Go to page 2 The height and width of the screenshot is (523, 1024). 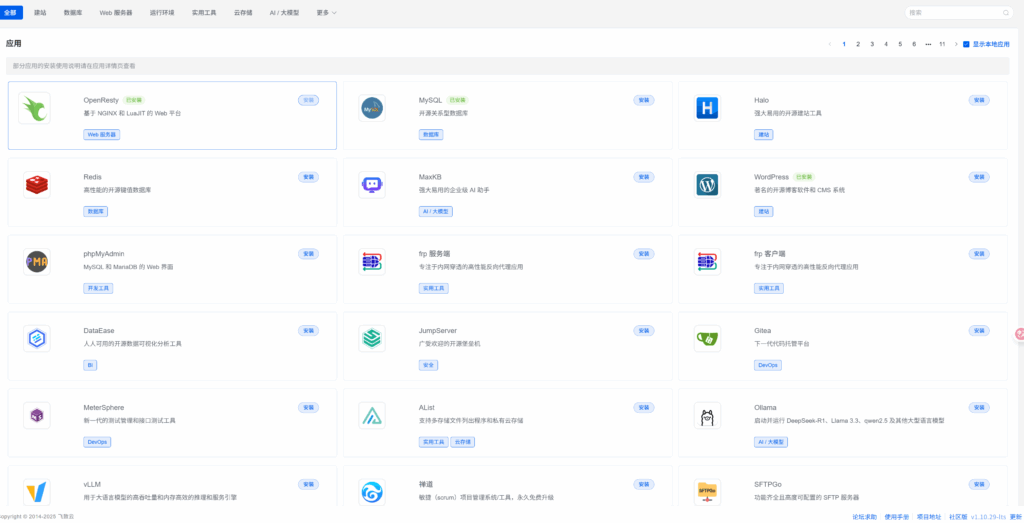[858, 44]
